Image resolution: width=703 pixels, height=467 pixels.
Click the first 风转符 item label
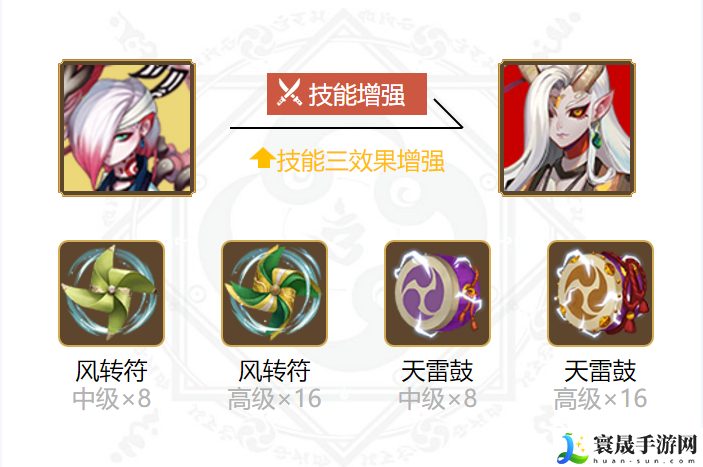(x=112, y=371)
